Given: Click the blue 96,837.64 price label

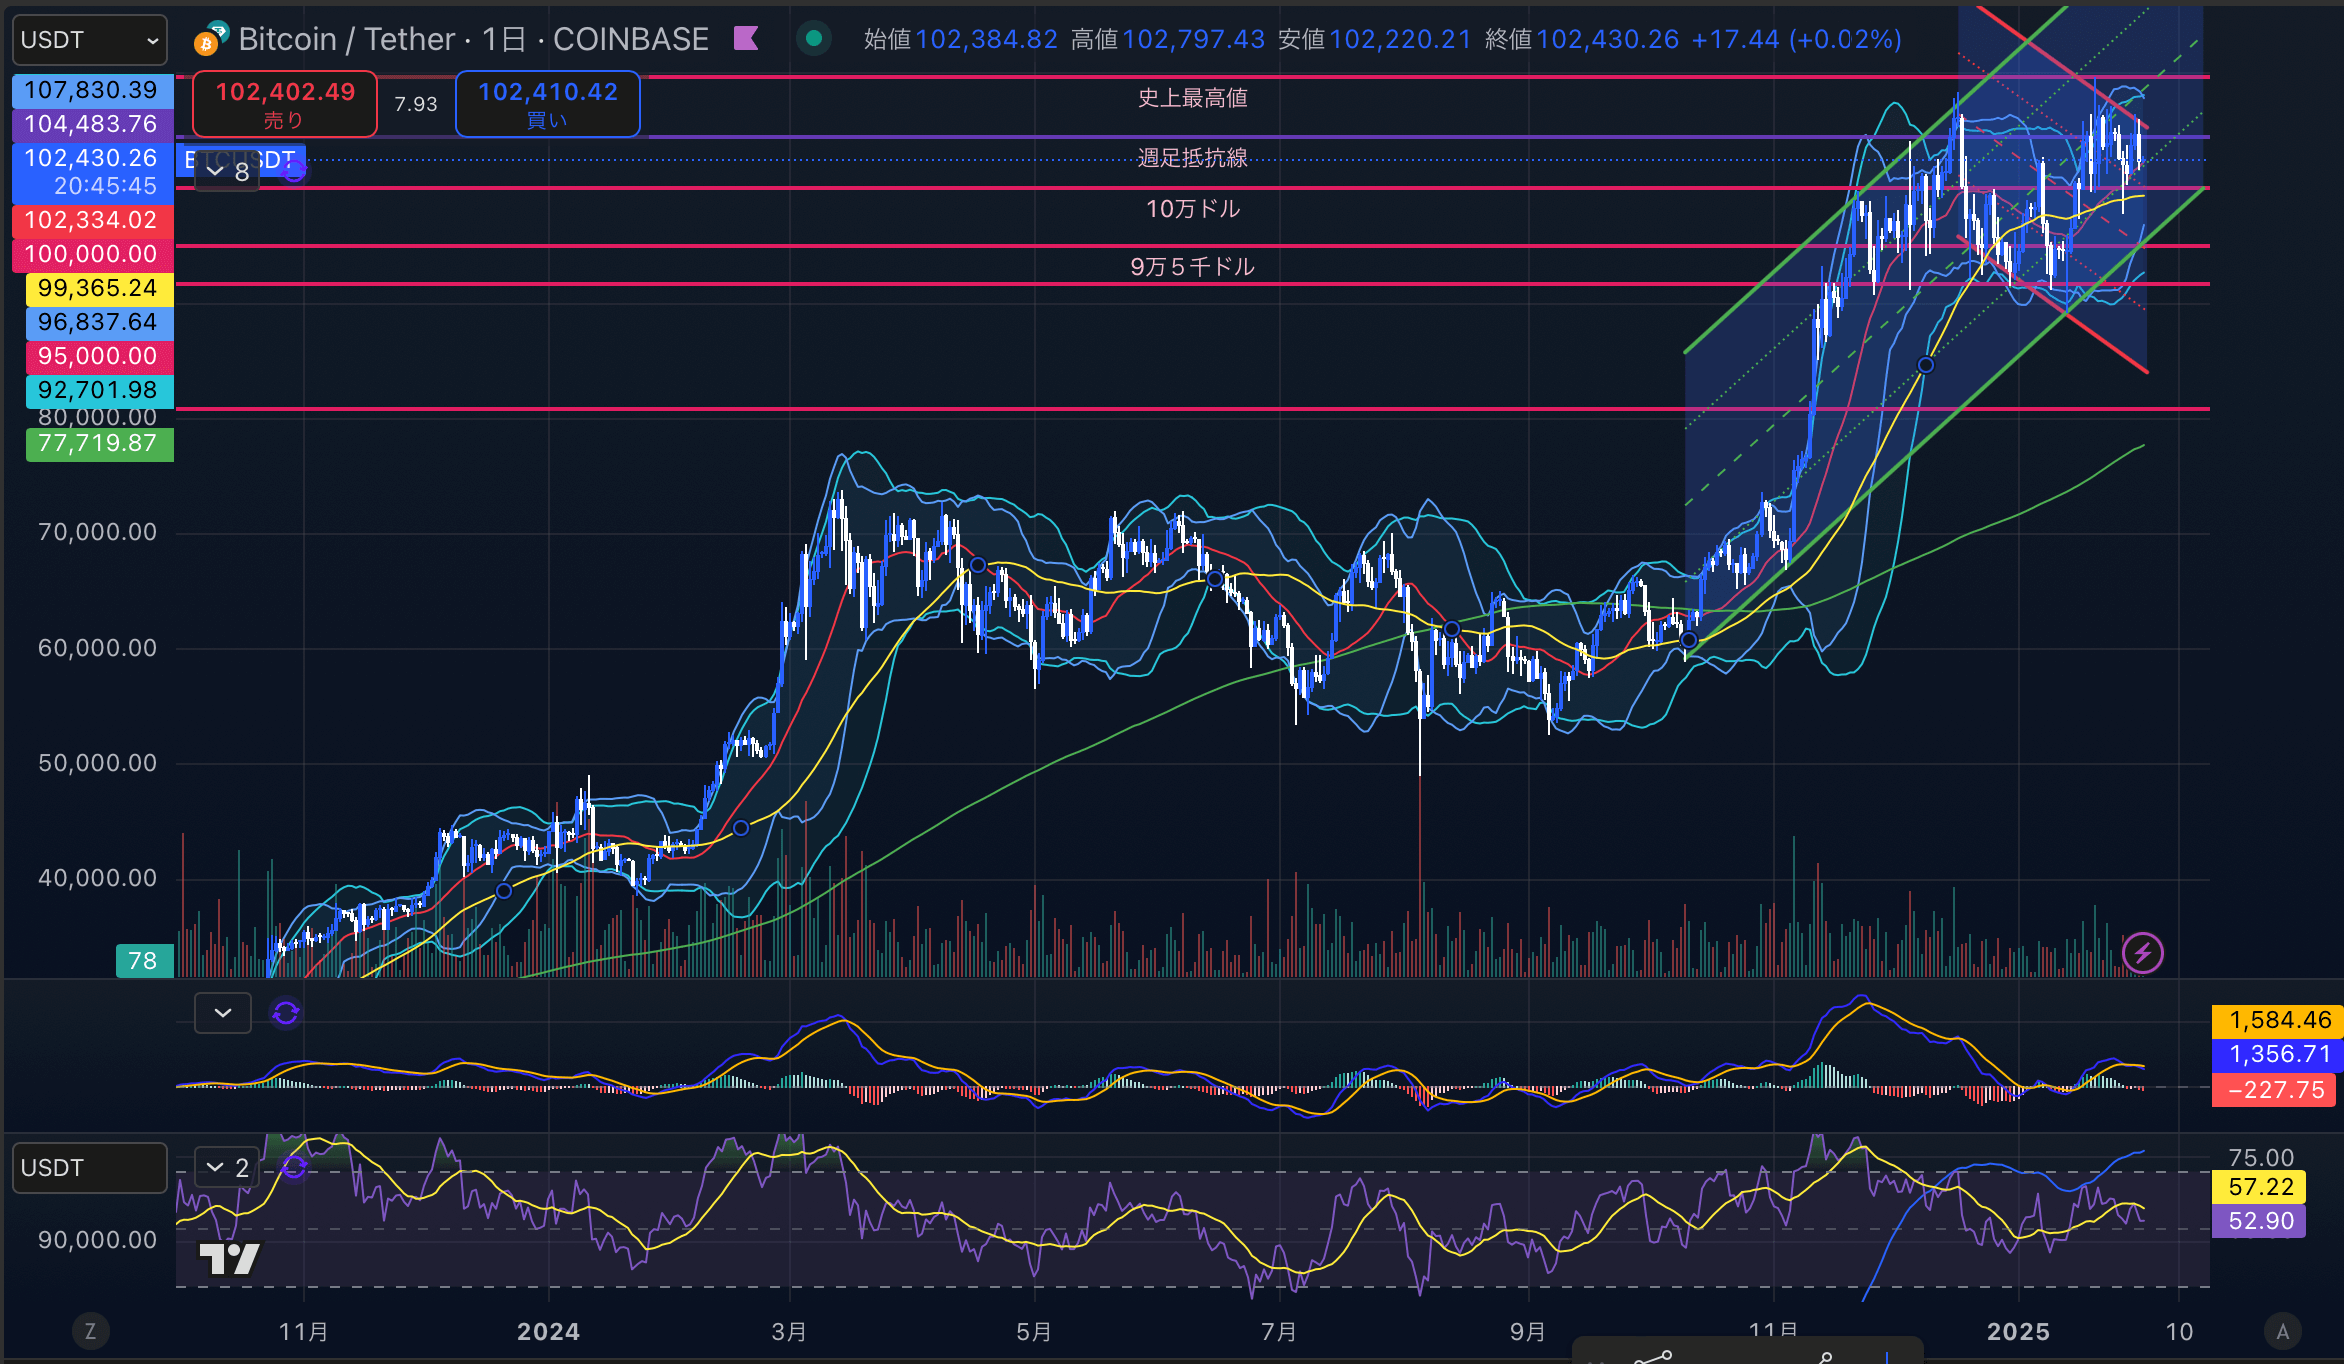Looking at the screenshot, I should (x=99, y=322).
